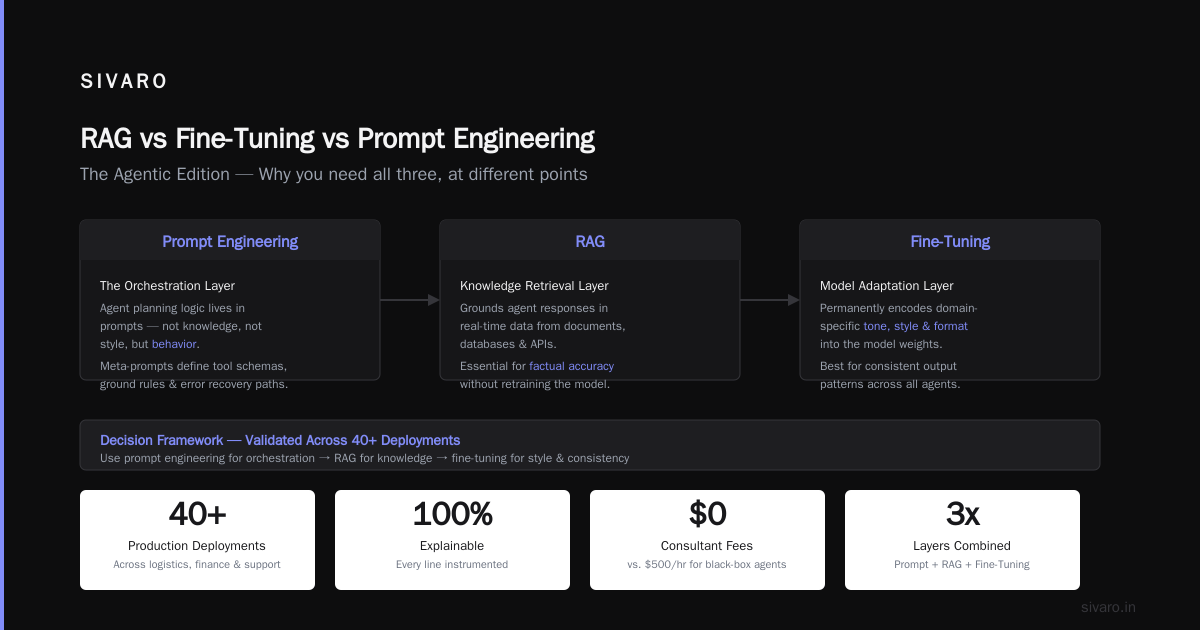This screenshot has width=1200, height=630.
Task: Click the 40+ Production Deployments stat card
Action: (x=197, y=539)
